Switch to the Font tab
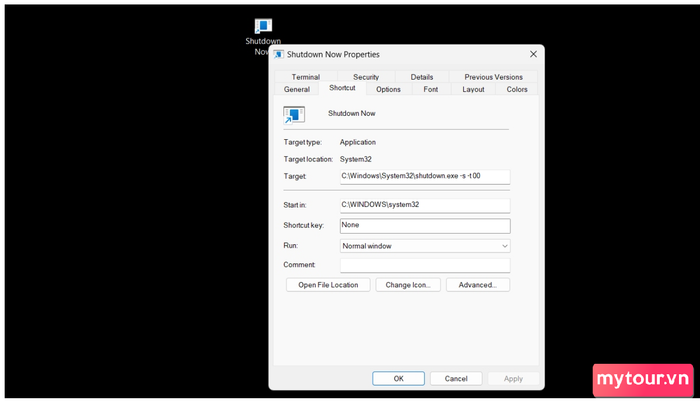 tap(431, 89)
